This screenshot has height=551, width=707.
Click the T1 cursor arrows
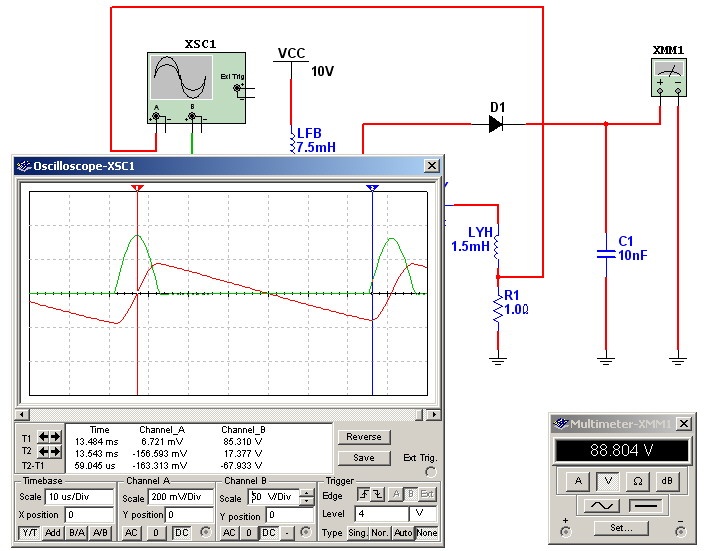pos(48,437)
